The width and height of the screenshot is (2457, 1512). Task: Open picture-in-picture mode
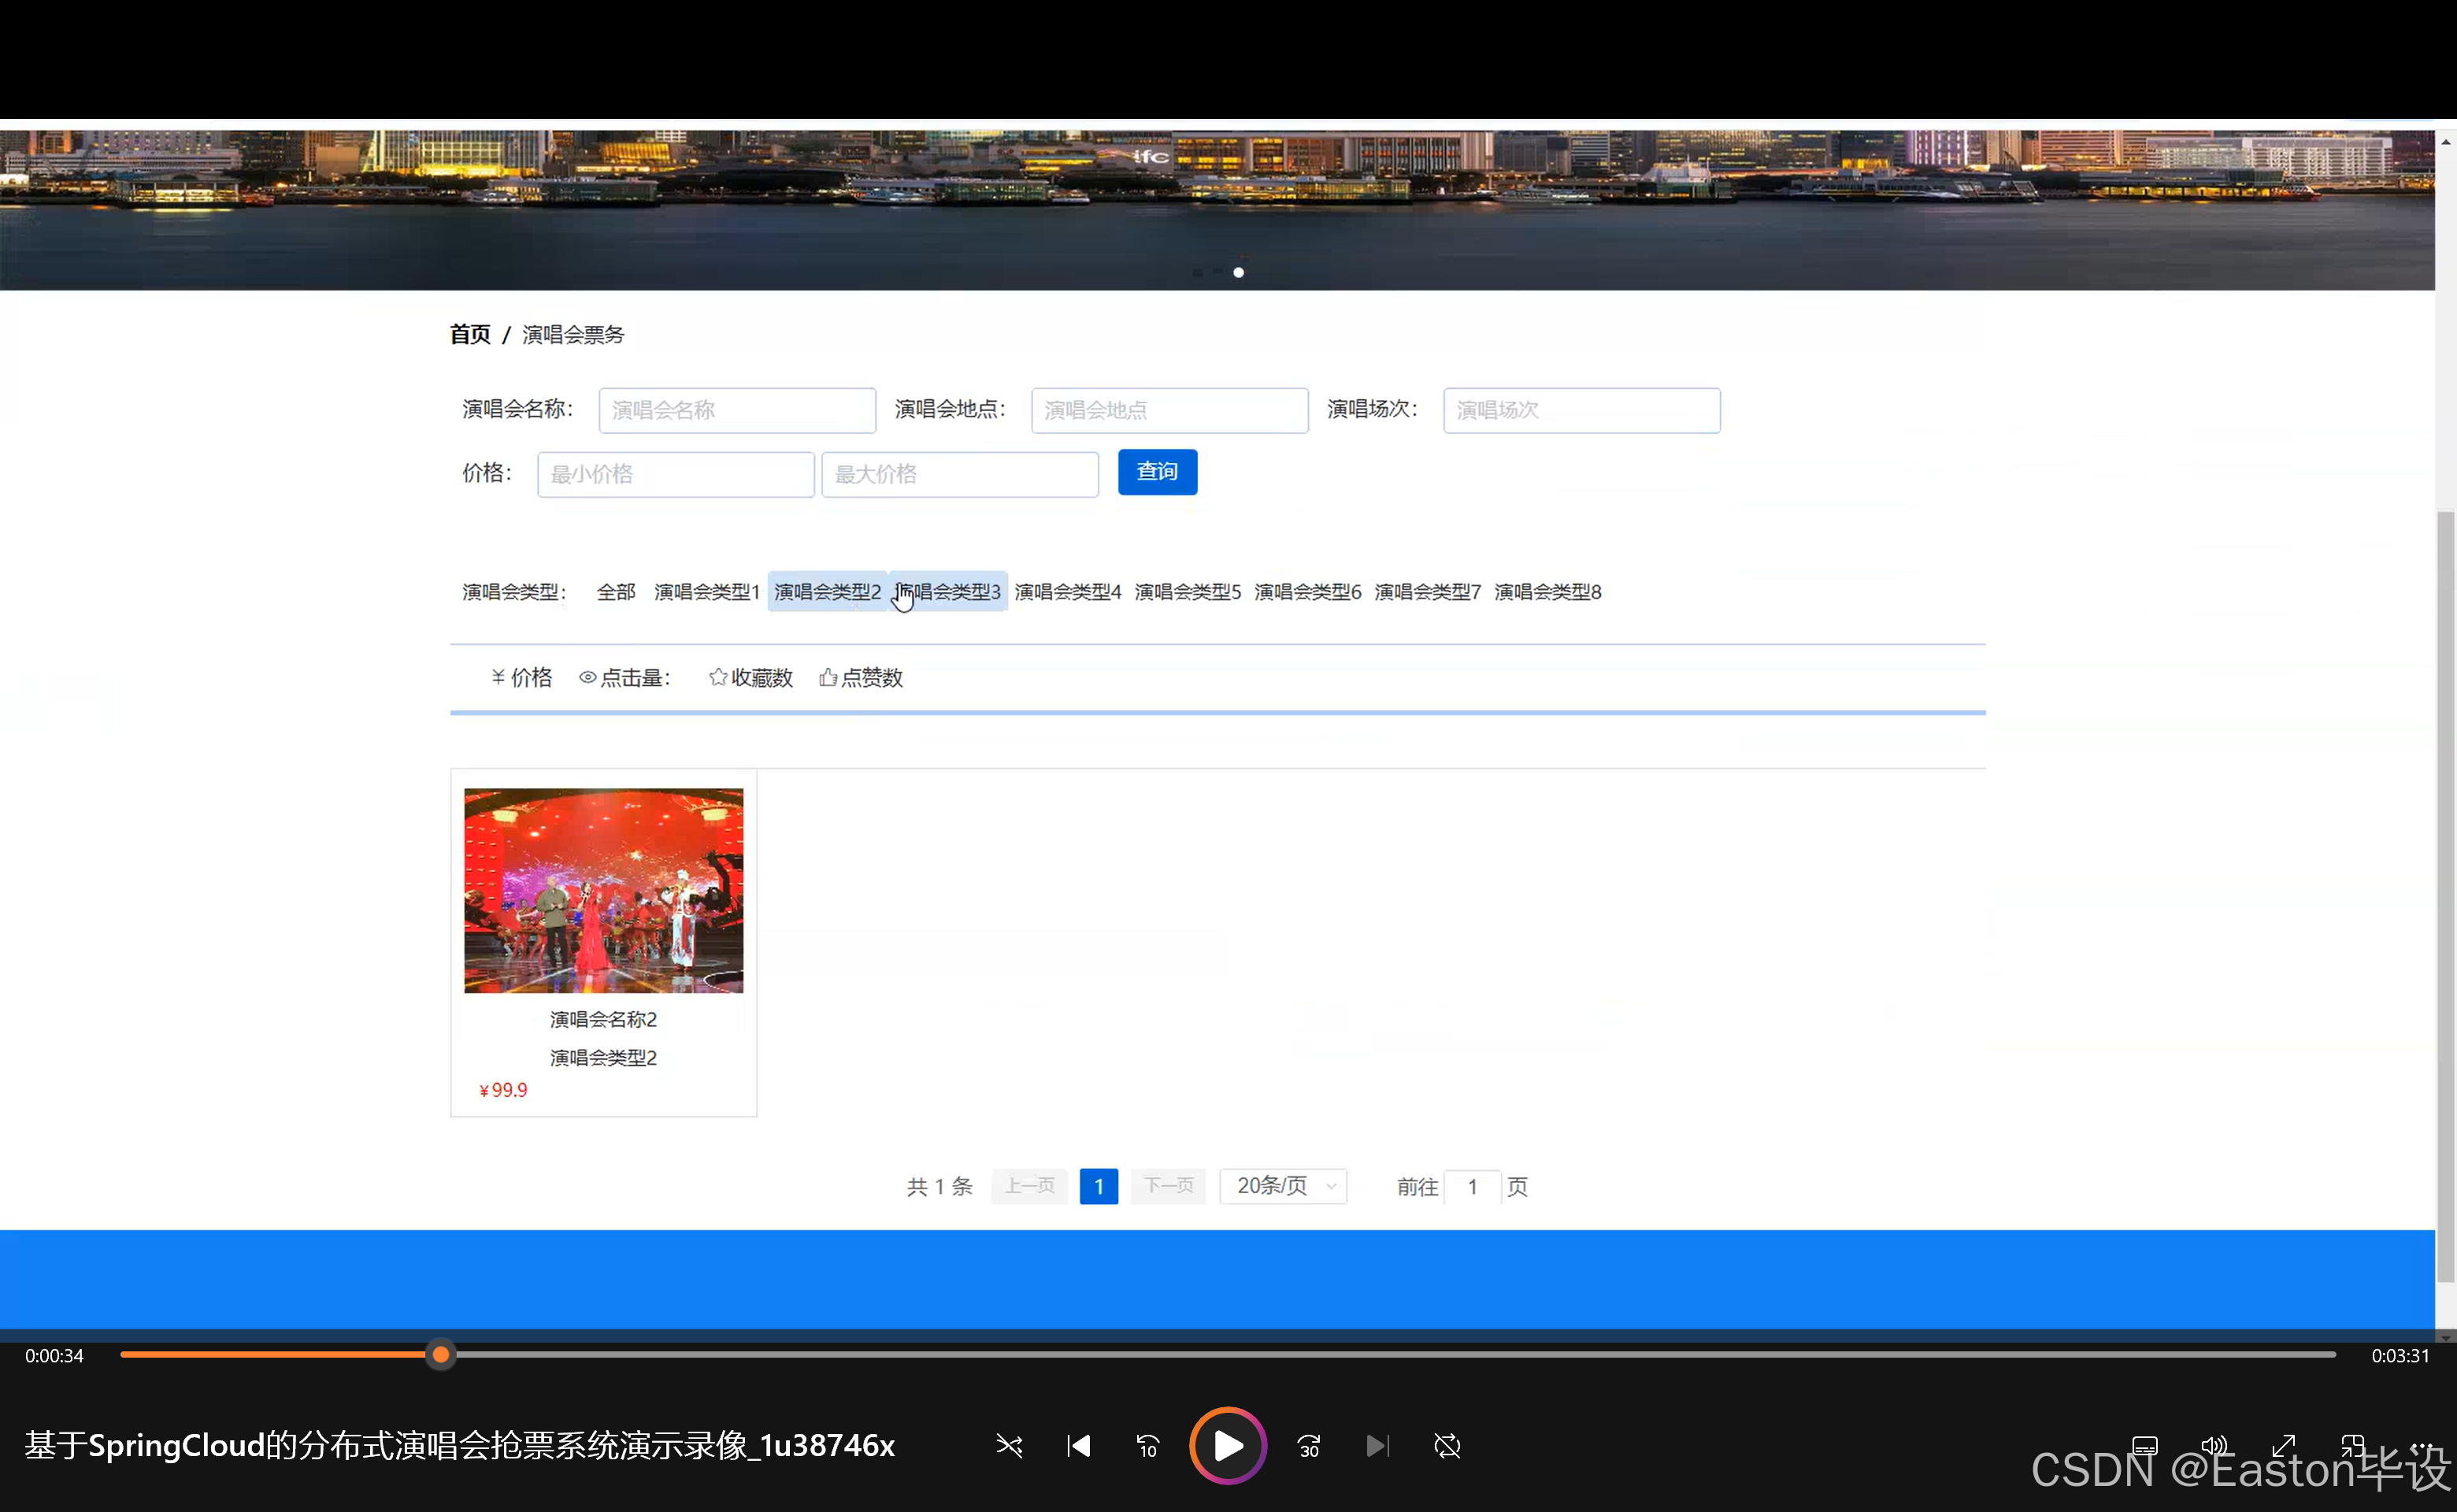click(2354, 1446)
